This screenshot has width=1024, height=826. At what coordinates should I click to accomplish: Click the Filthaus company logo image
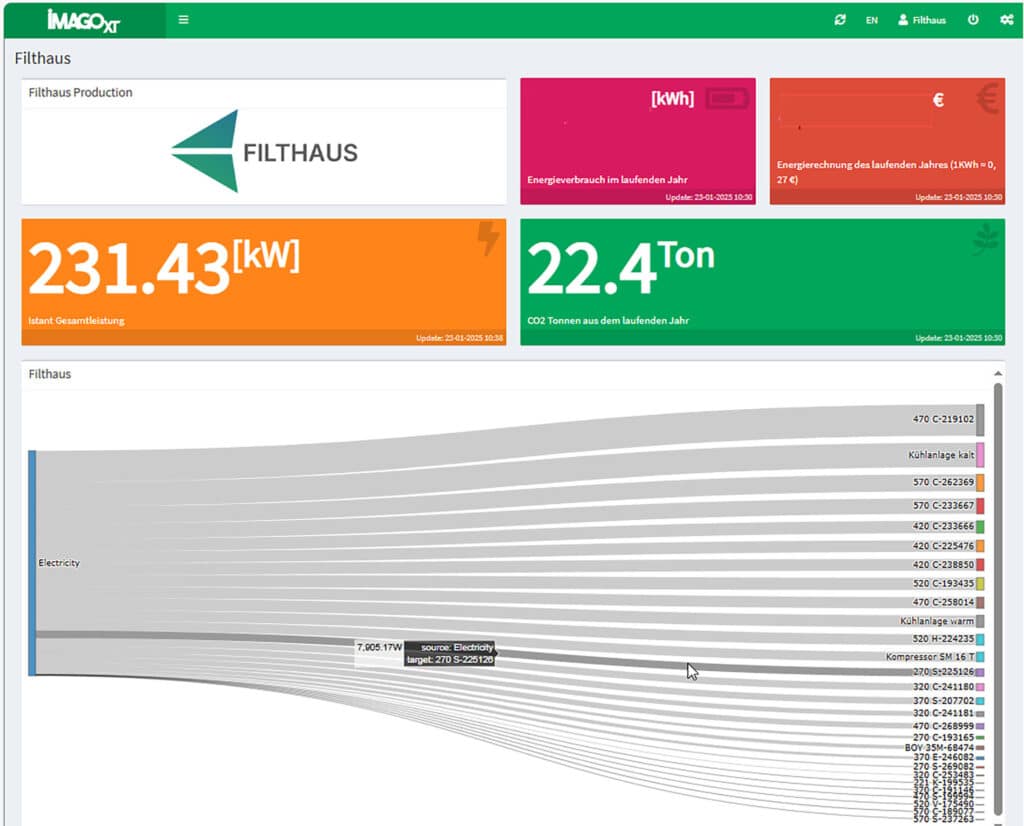point(265,151)
